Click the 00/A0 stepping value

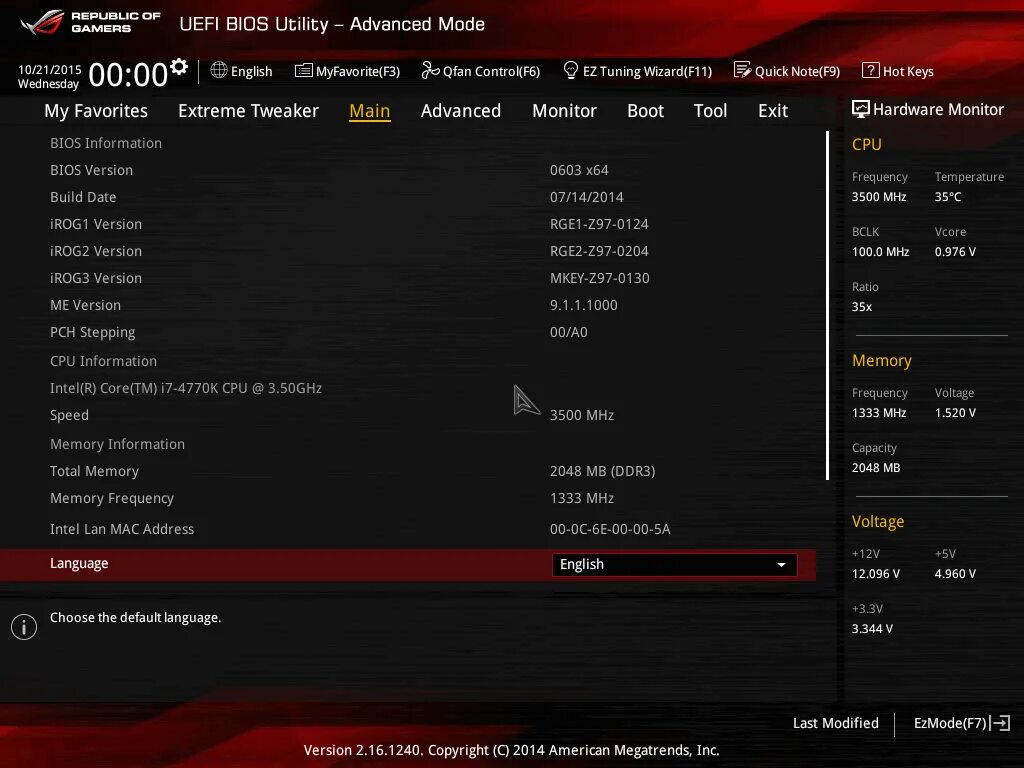coord(569,332)
